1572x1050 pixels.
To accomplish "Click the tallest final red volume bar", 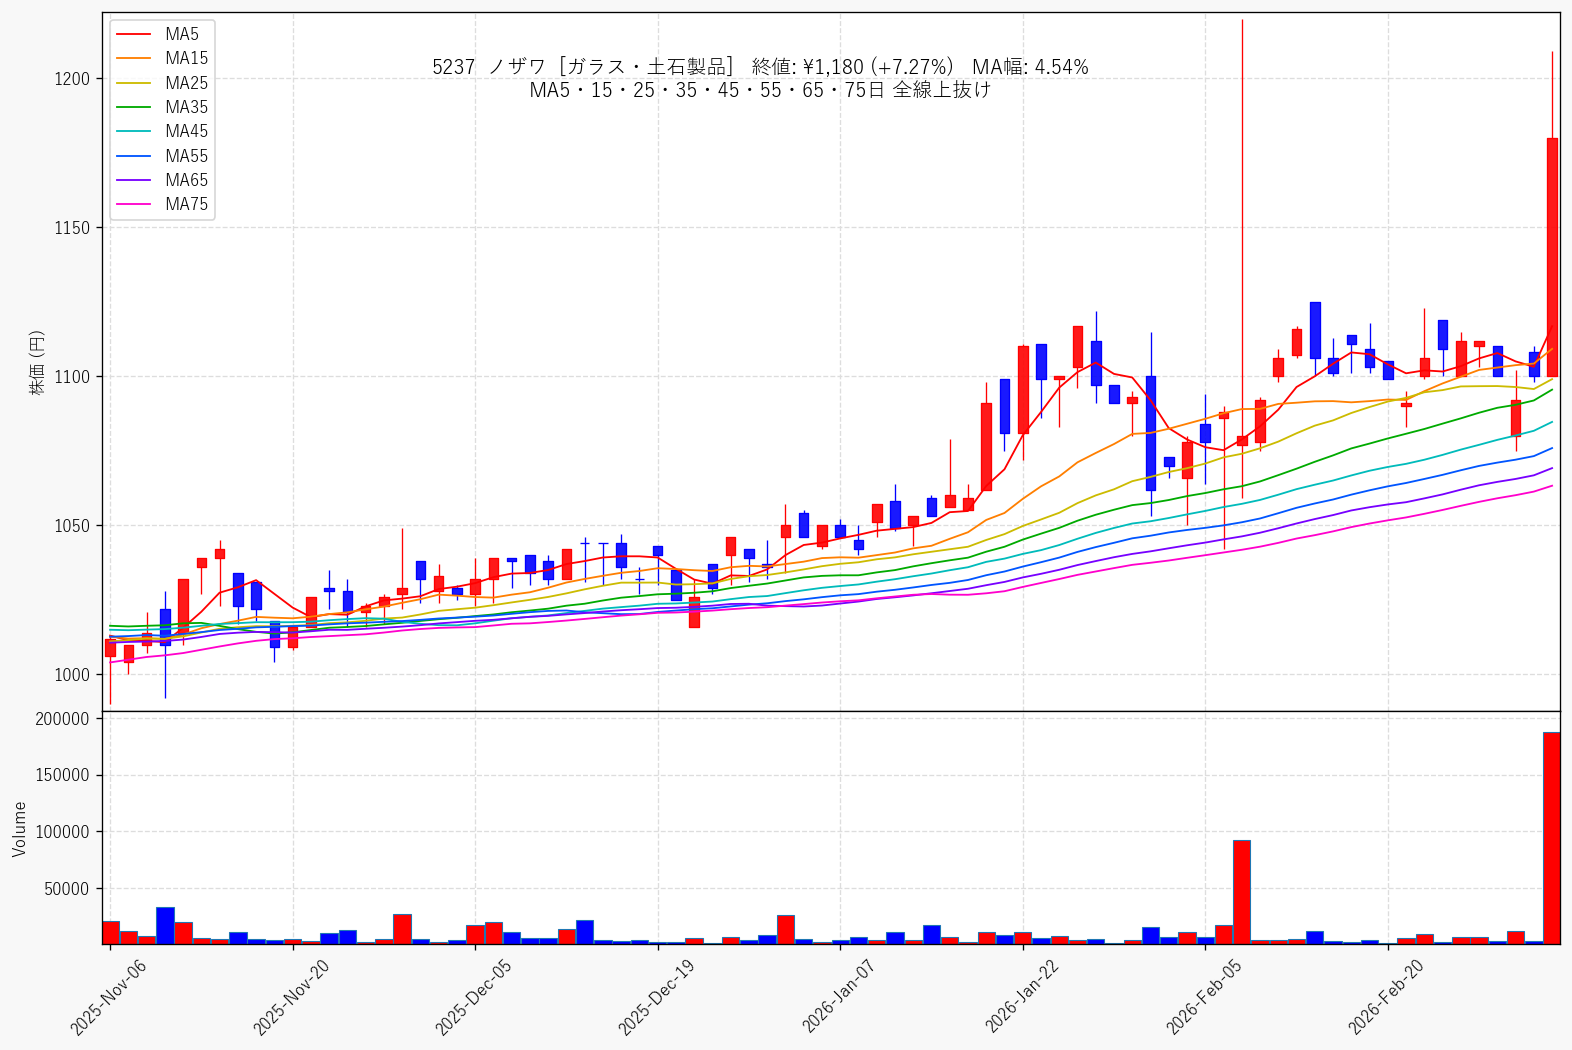I will (1552, 838).
